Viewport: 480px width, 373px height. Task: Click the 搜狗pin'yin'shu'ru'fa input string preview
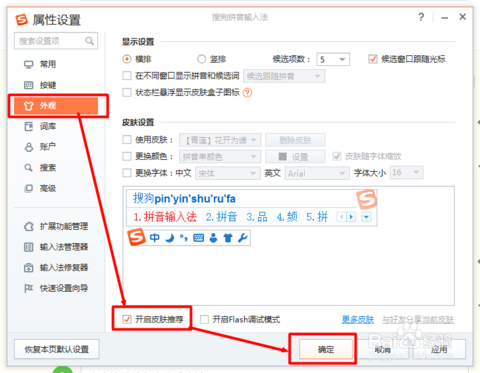[x=184, y=199]
